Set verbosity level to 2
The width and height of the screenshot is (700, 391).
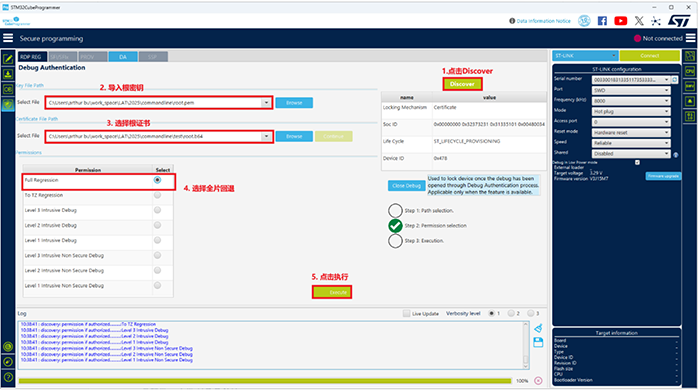[511, 313]
